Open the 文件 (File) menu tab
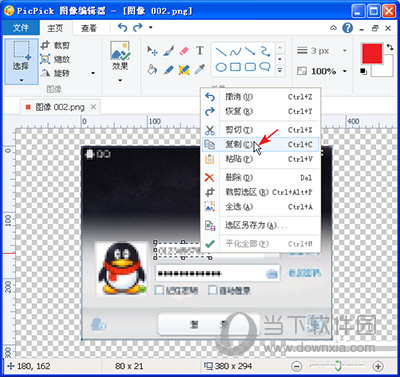400x377 pixels. (21, 28)
